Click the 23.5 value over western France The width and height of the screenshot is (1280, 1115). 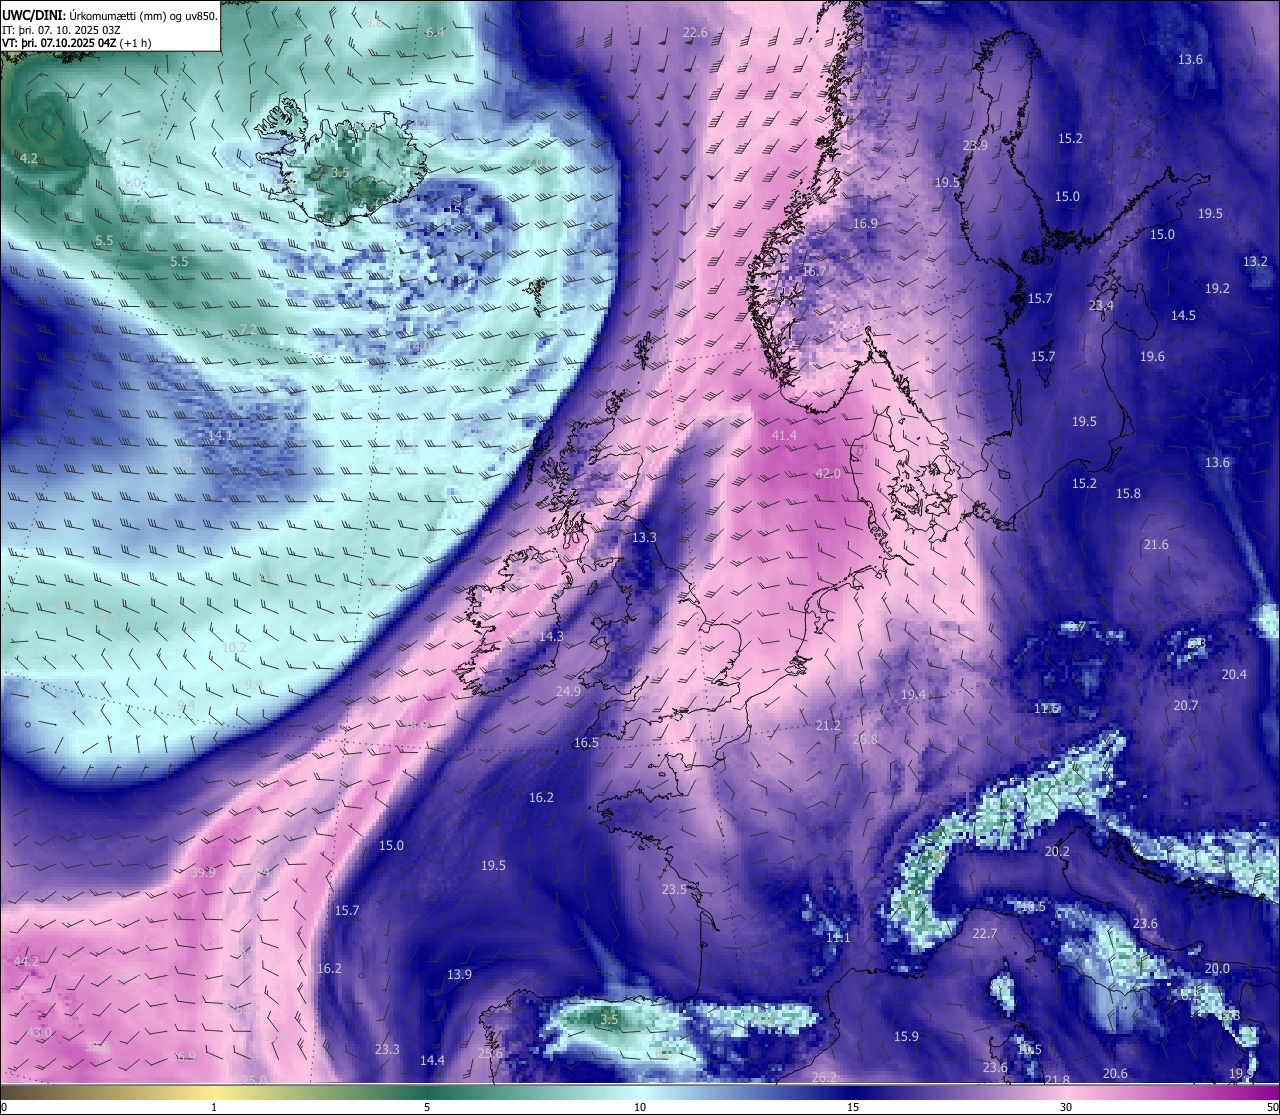point(674,889)
